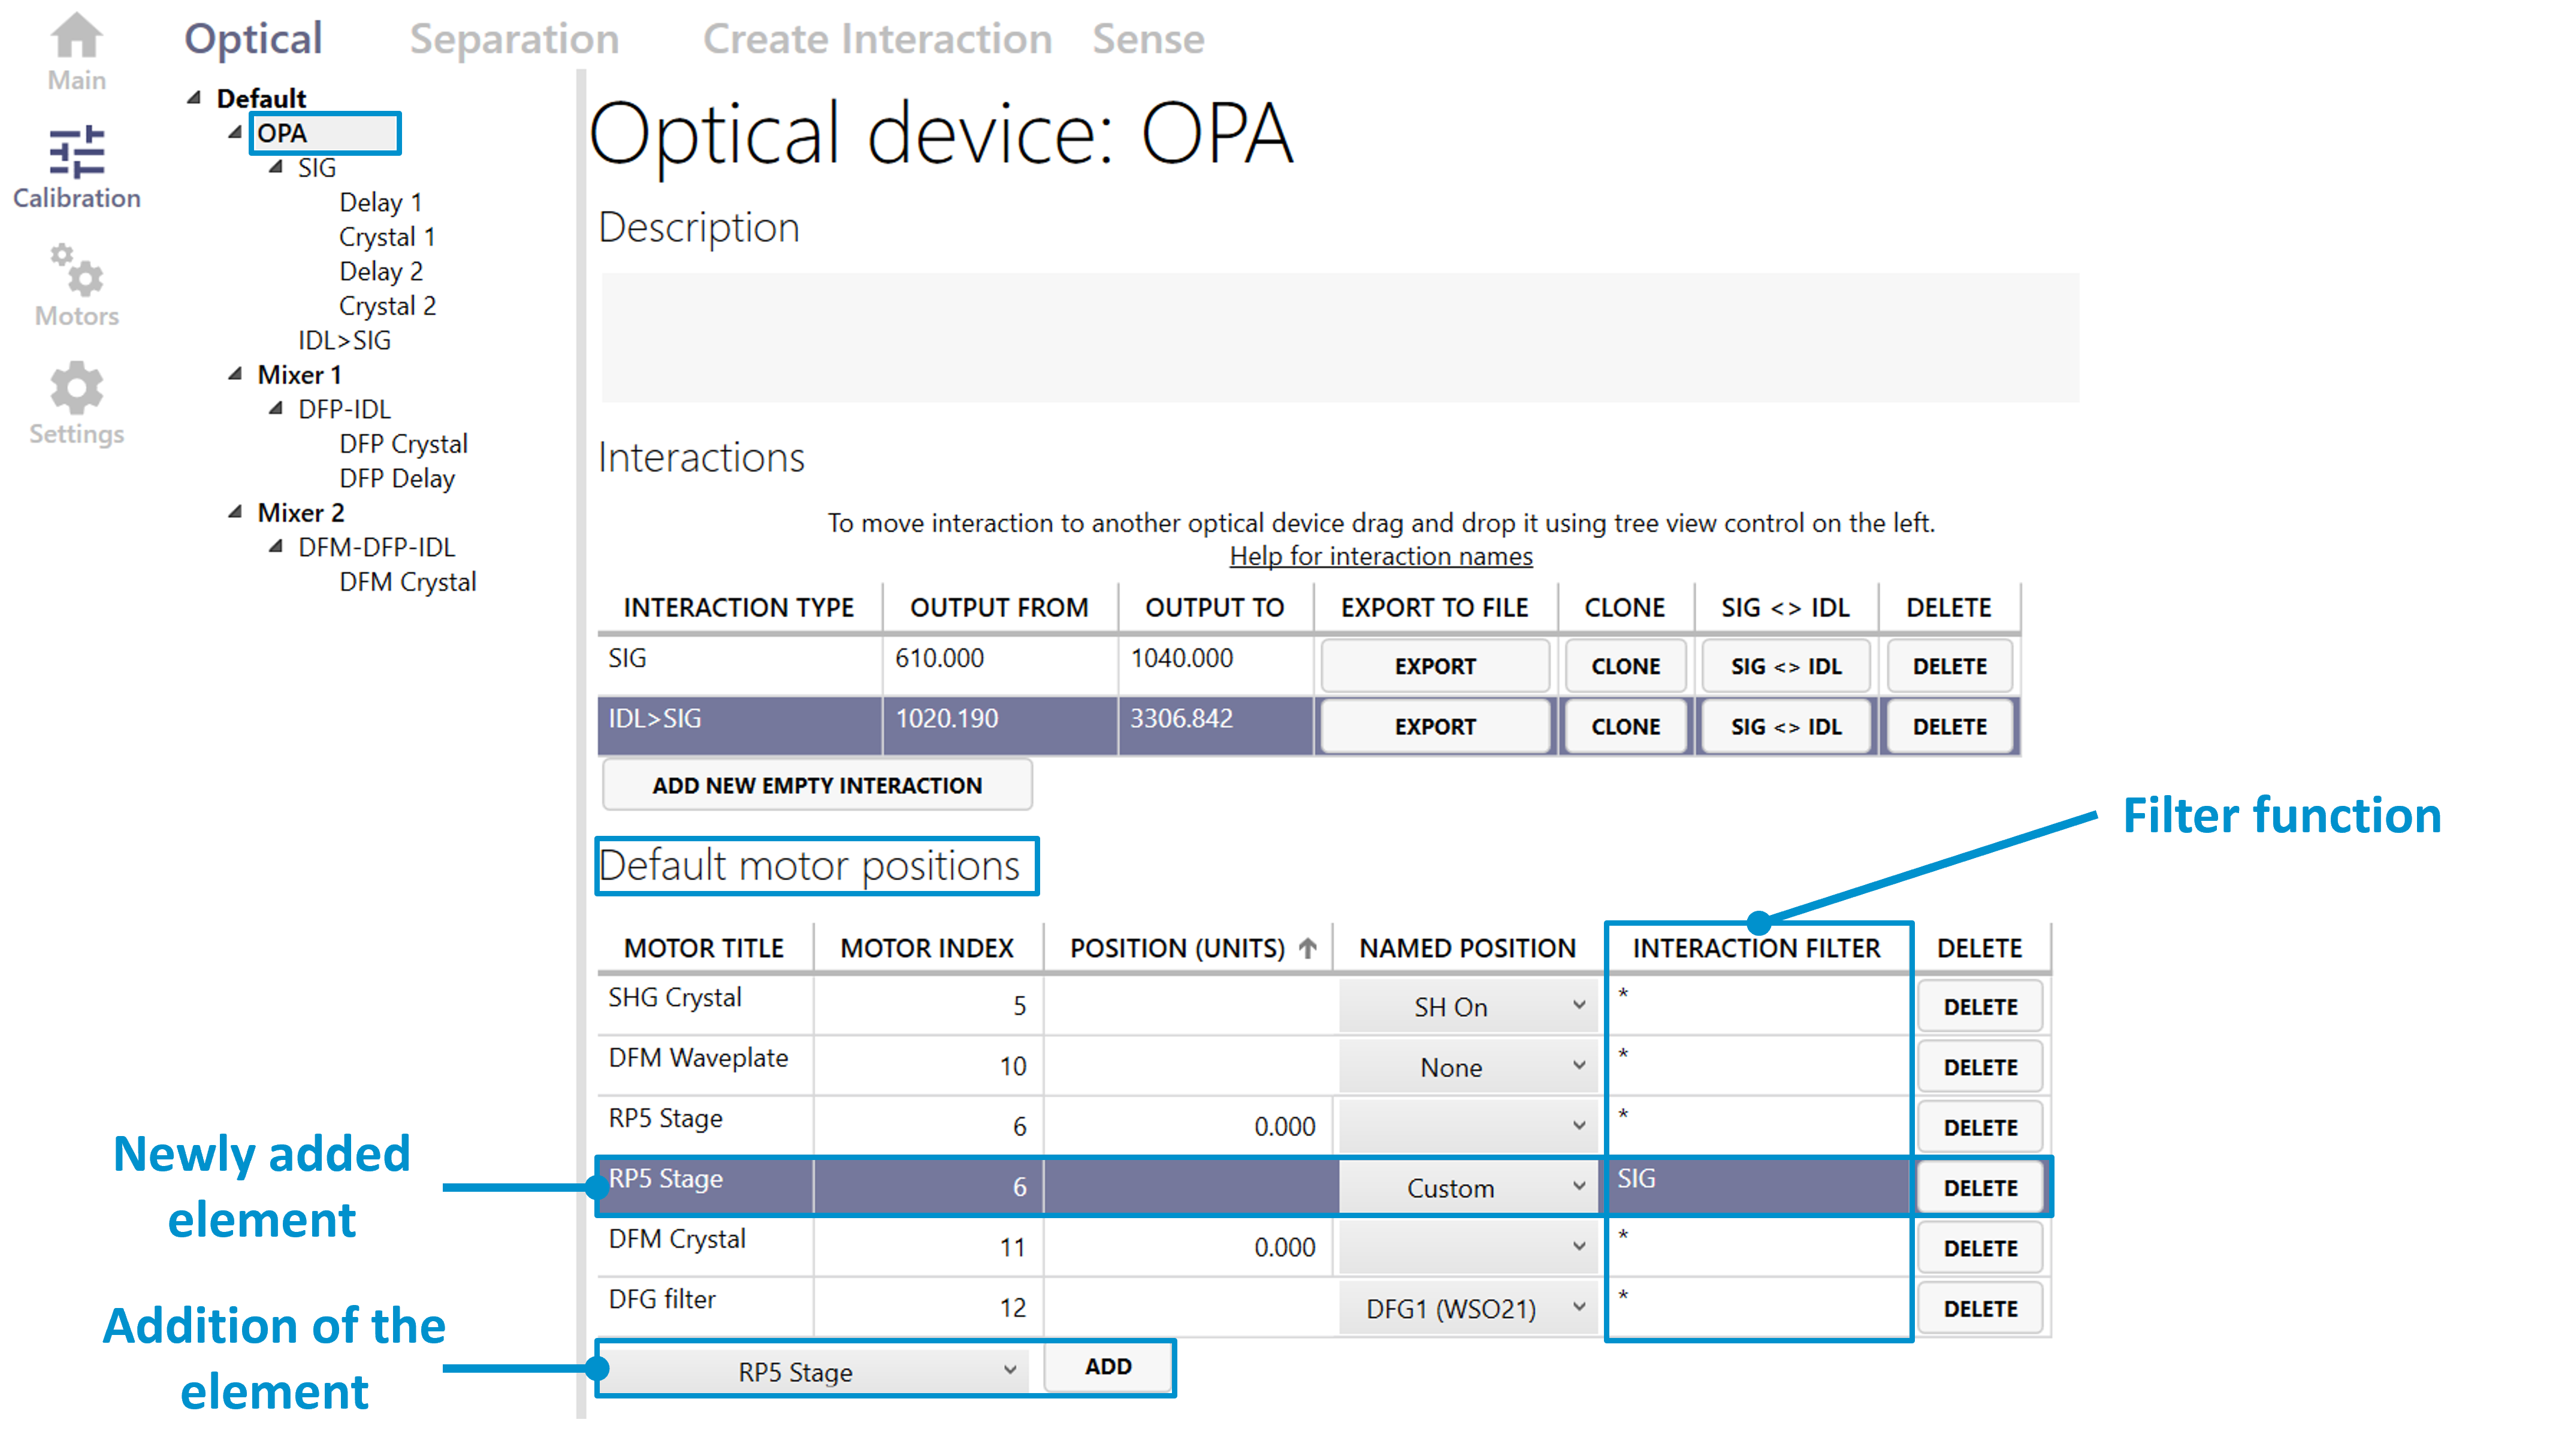Screen dimensions: 2562x1456
Task: Click Add New Empty Interaction button
Action: pyautogui.click(x=816, y=785)
